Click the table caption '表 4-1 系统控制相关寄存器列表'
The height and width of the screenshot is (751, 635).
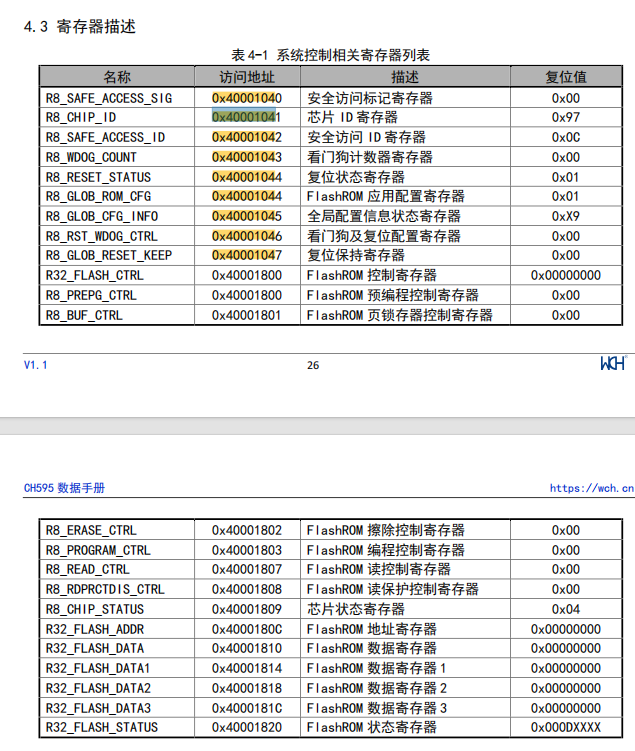330,55
